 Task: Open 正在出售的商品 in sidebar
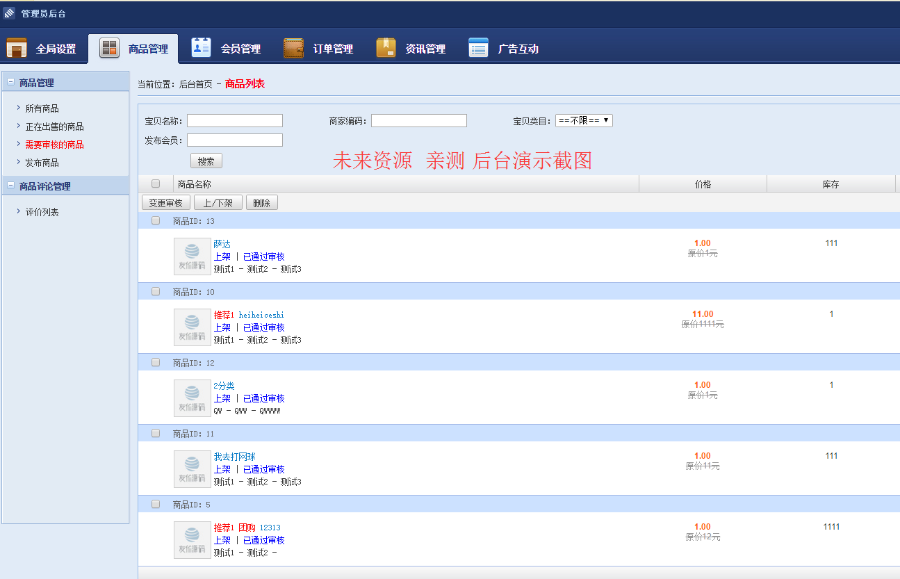[x=54, y=127]
